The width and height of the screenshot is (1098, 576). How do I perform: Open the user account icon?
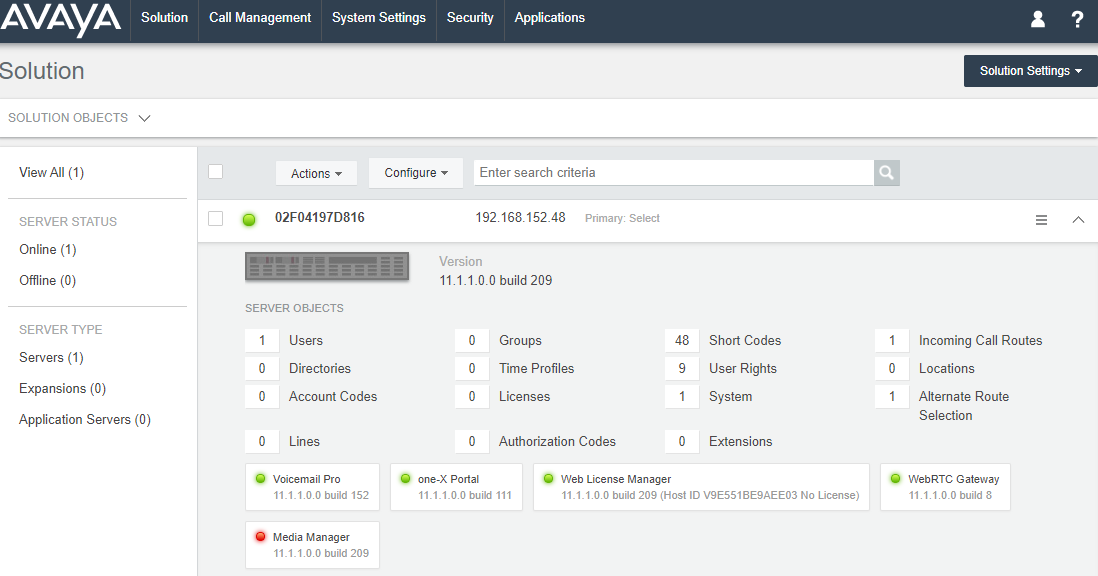point(1038,19)
